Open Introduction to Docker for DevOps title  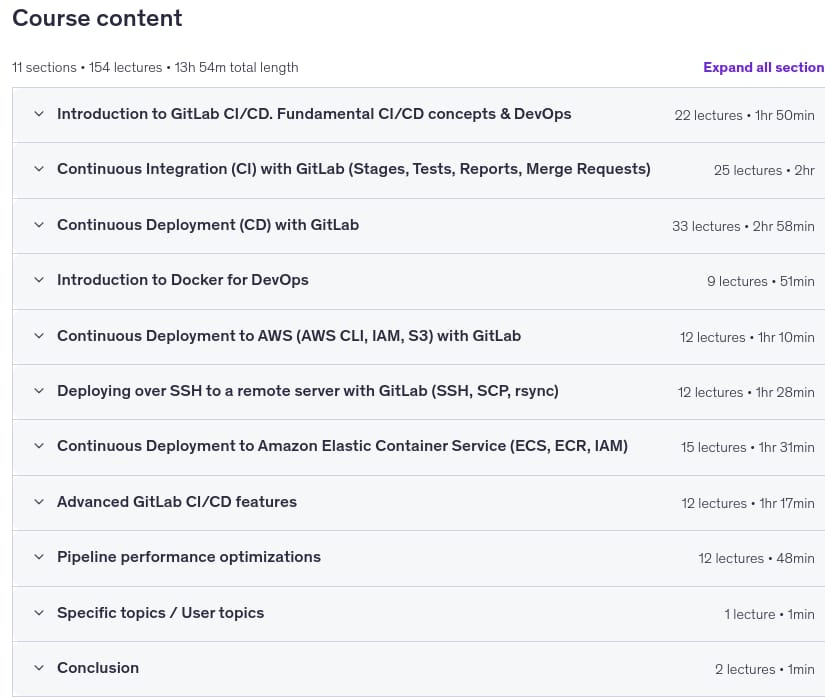point(183,280)
